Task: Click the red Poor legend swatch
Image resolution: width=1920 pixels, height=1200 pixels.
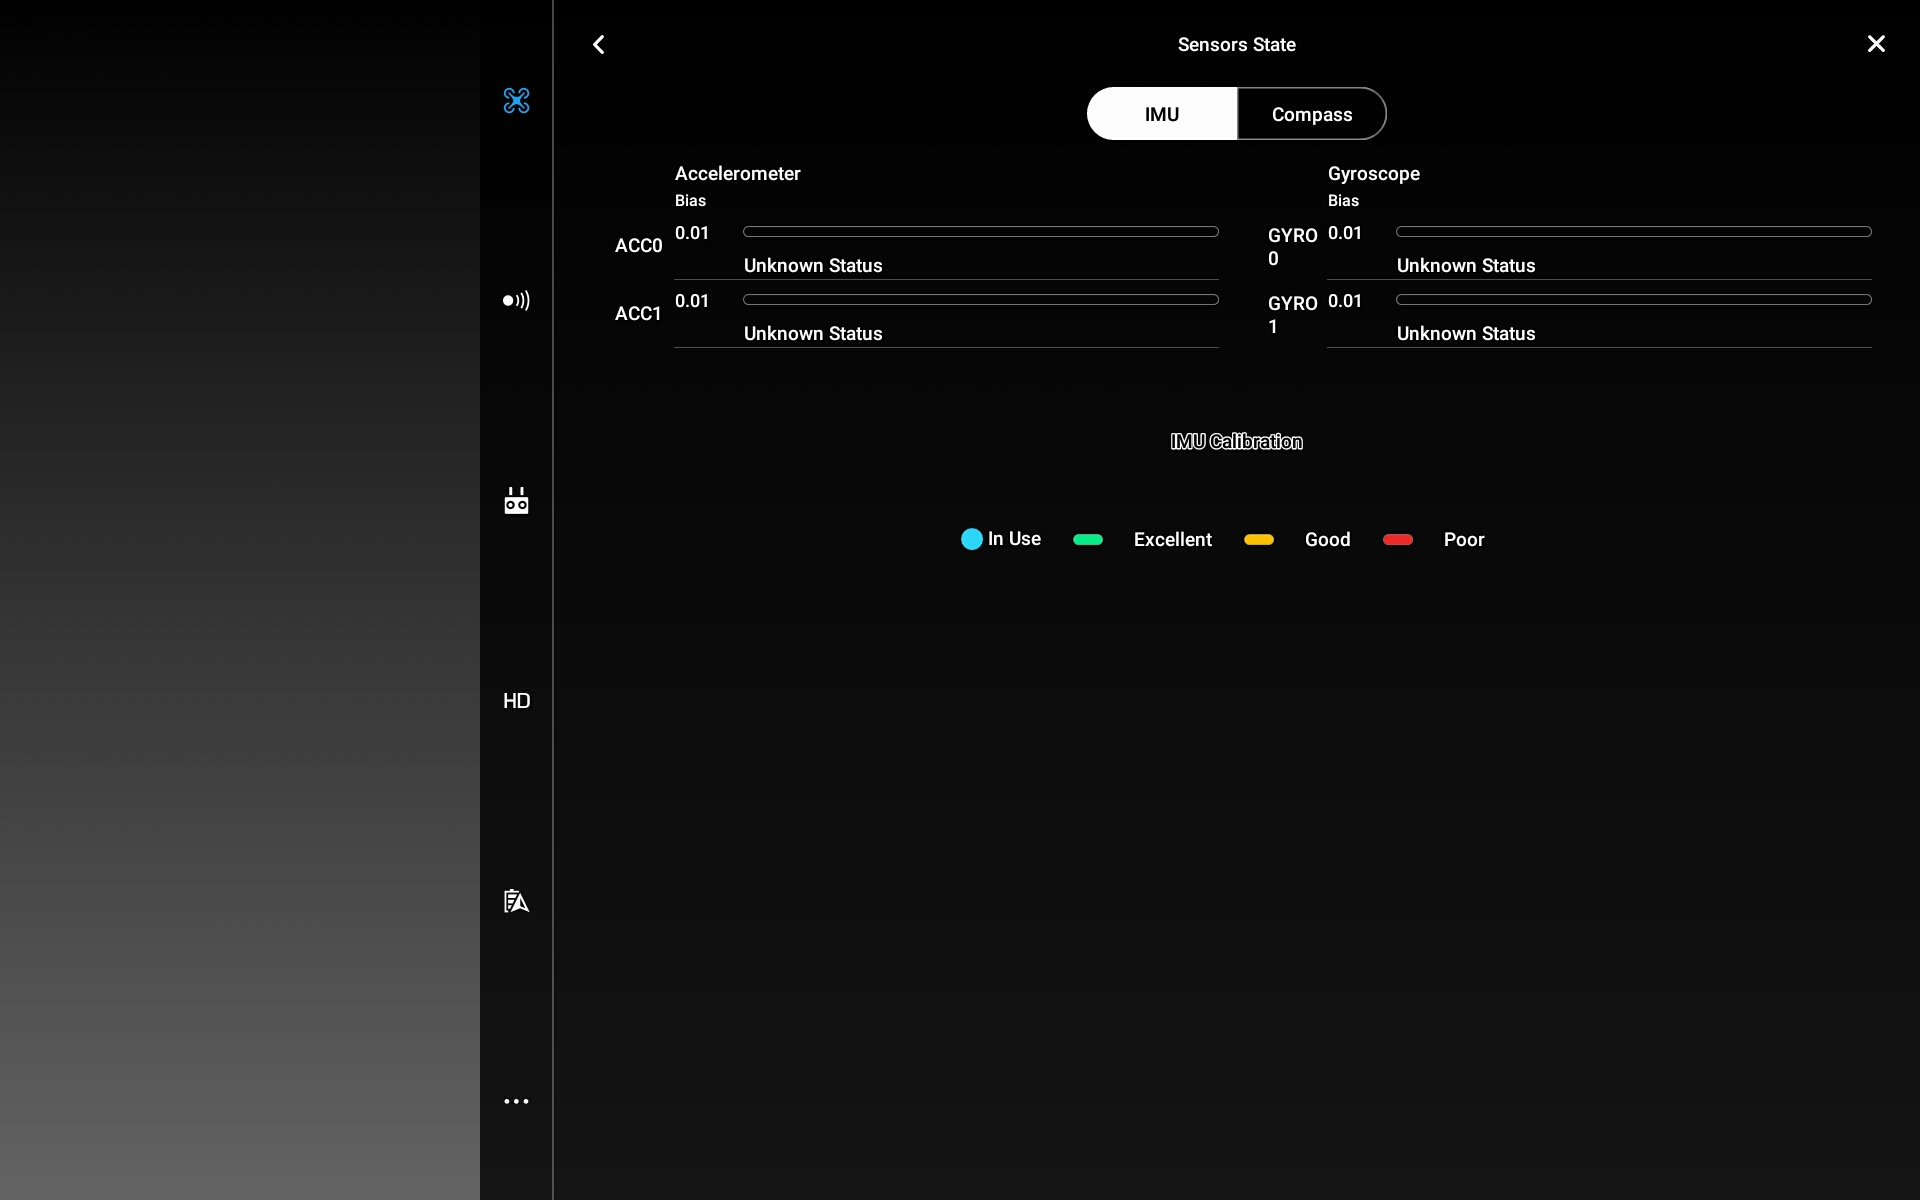Action: [x=1398, y=539]
